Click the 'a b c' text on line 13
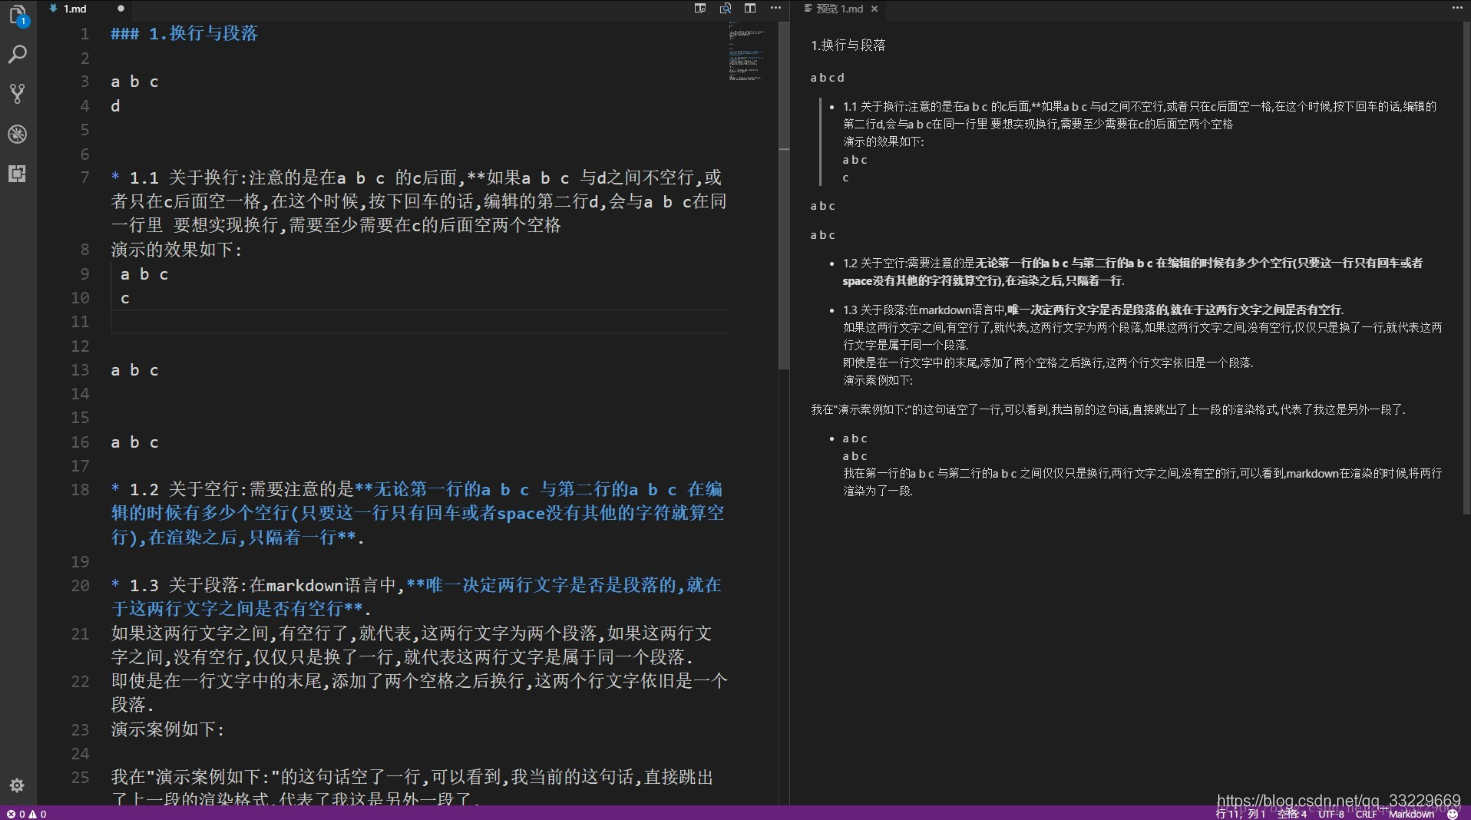 (135, 370)
